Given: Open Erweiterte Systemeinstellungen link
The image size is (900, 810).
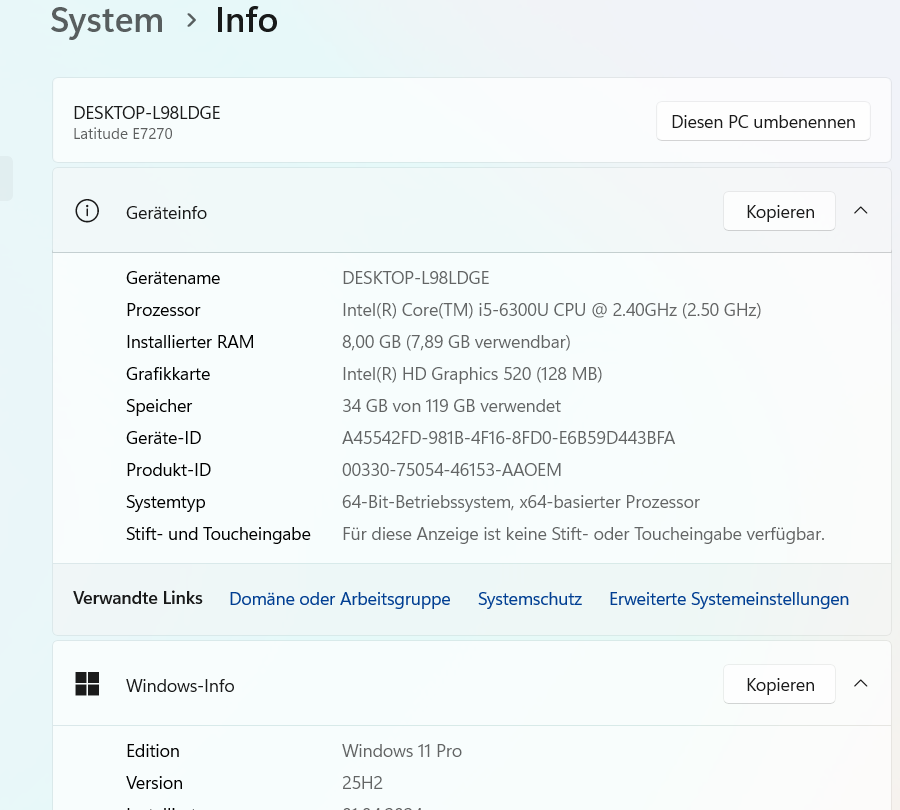Looking at the screenshot, I should [x=729, y=599].
